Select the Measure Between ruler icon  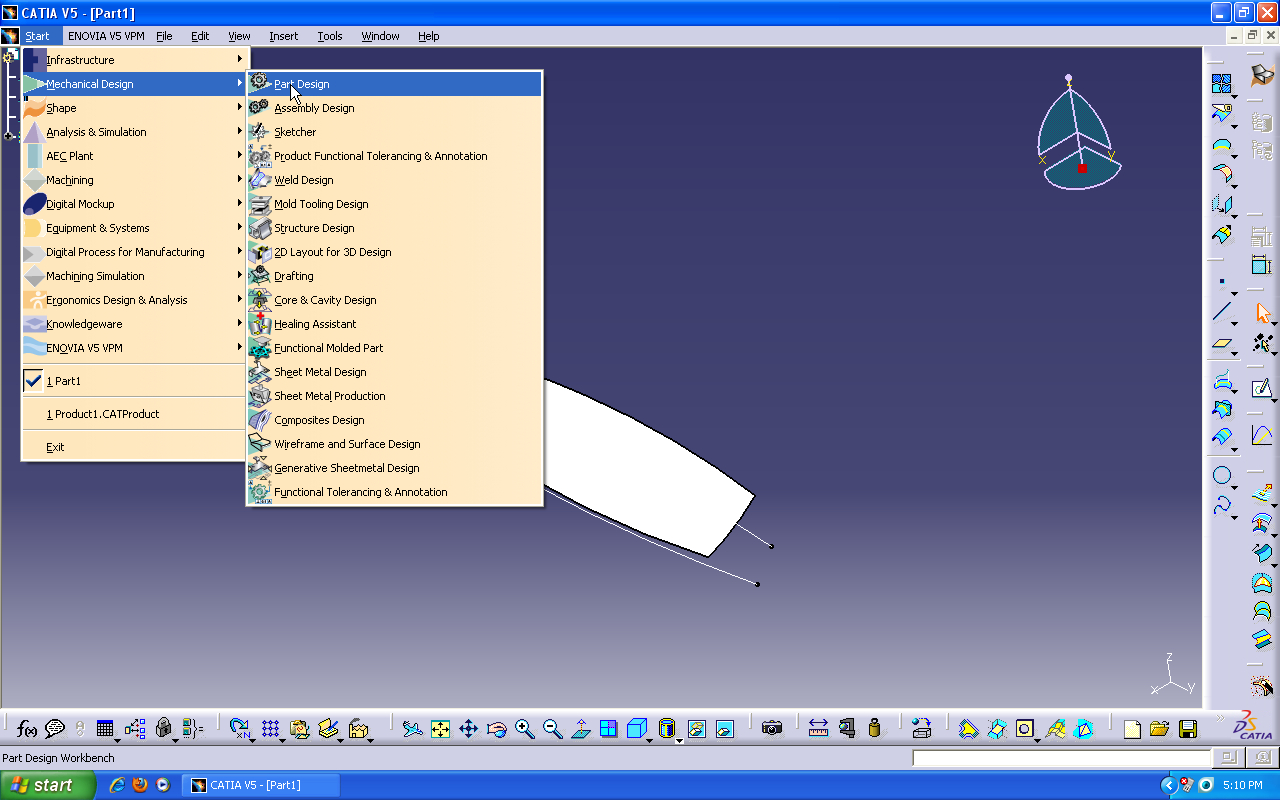tap(818, 729)
